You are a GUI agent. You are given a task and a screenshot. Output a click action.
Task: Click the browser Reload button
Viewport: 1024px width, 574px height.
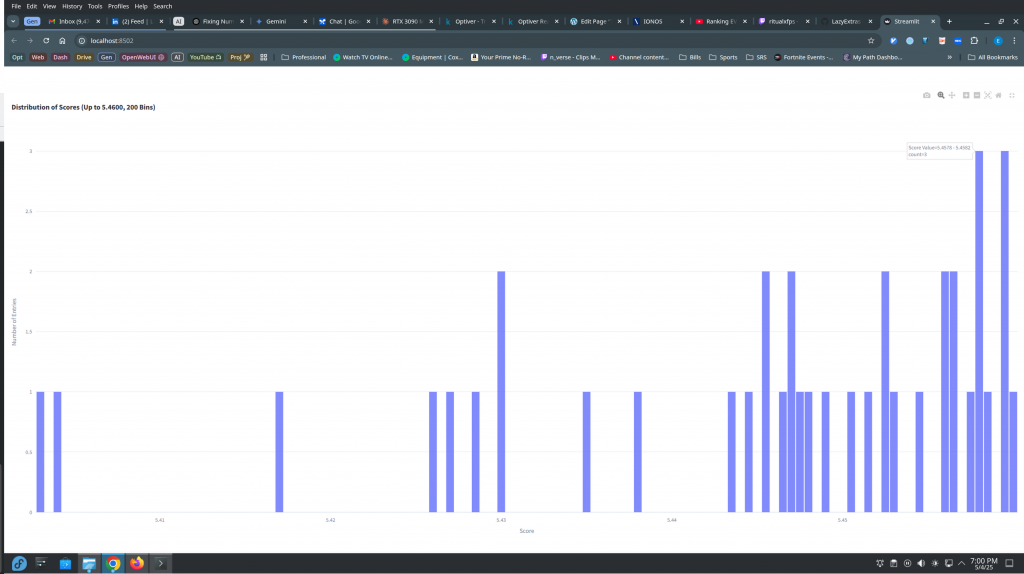[46, 40]
